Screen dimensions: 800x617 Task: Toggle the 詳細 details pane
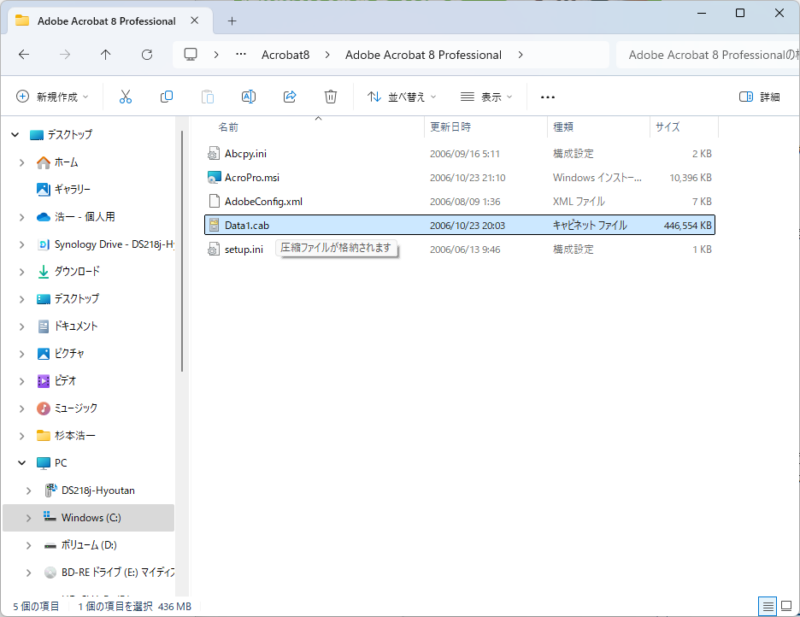(x=760, y=96)
